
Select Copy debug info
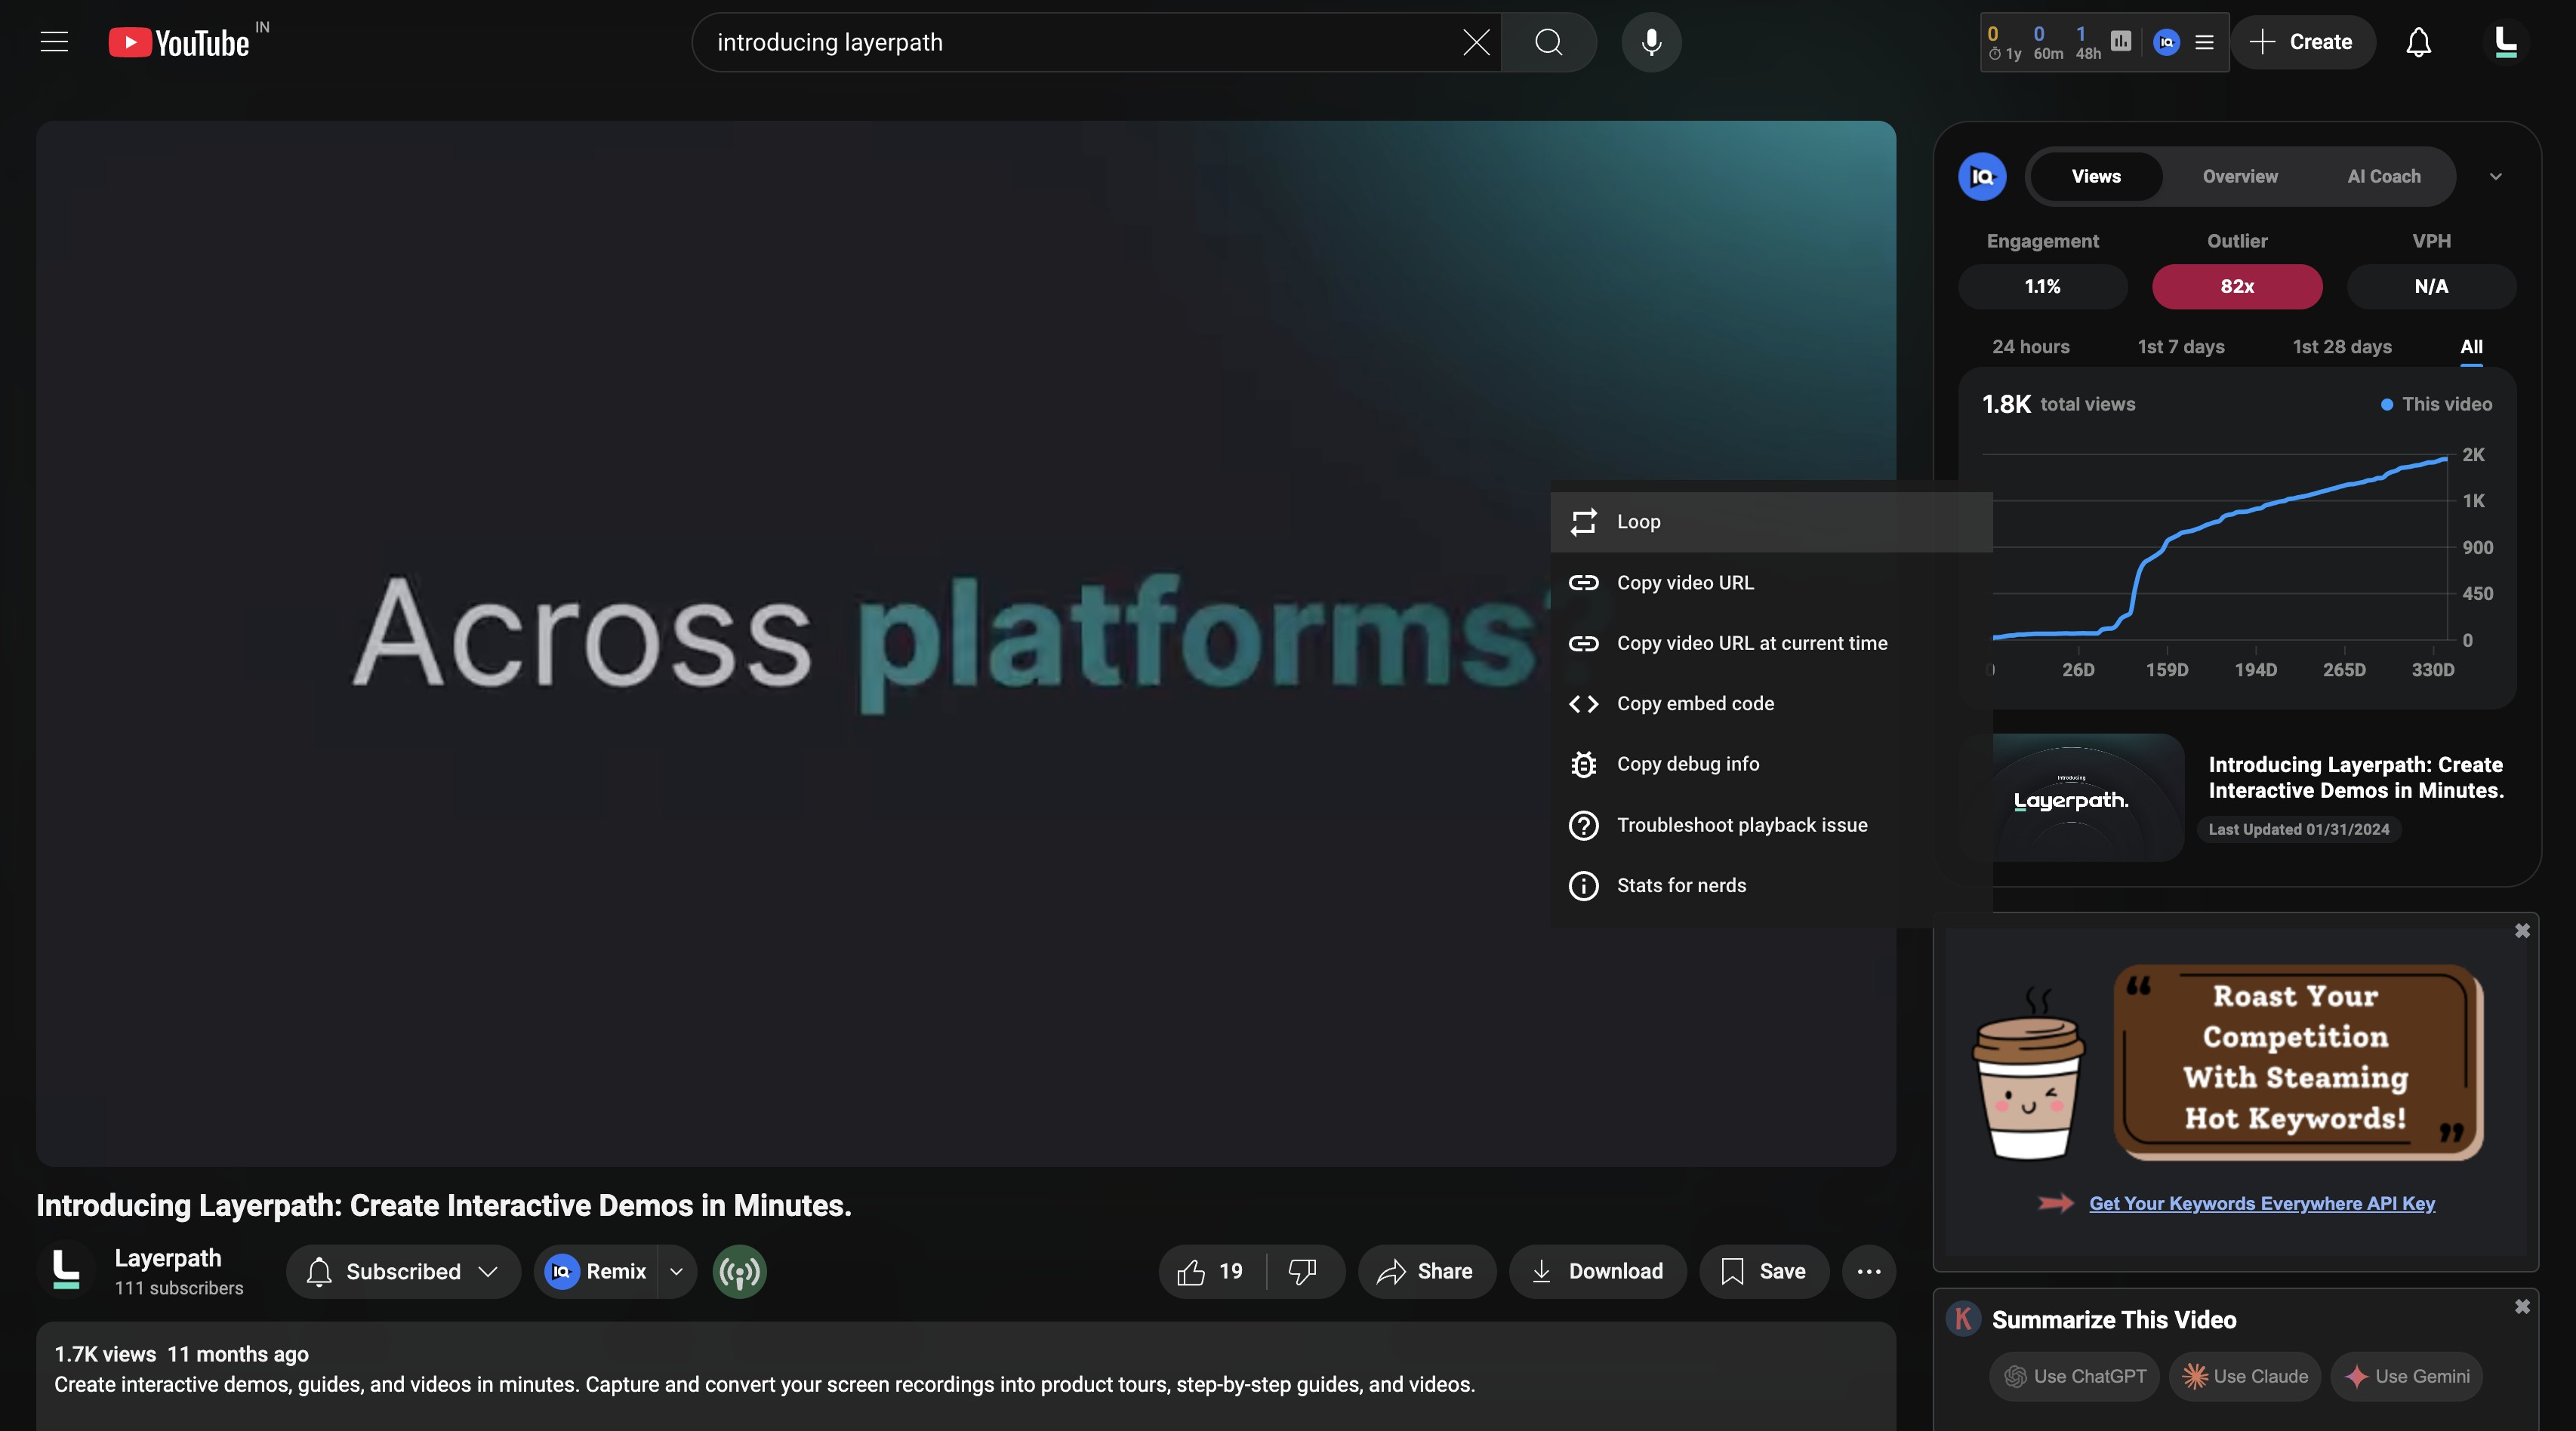(1771, 764)
